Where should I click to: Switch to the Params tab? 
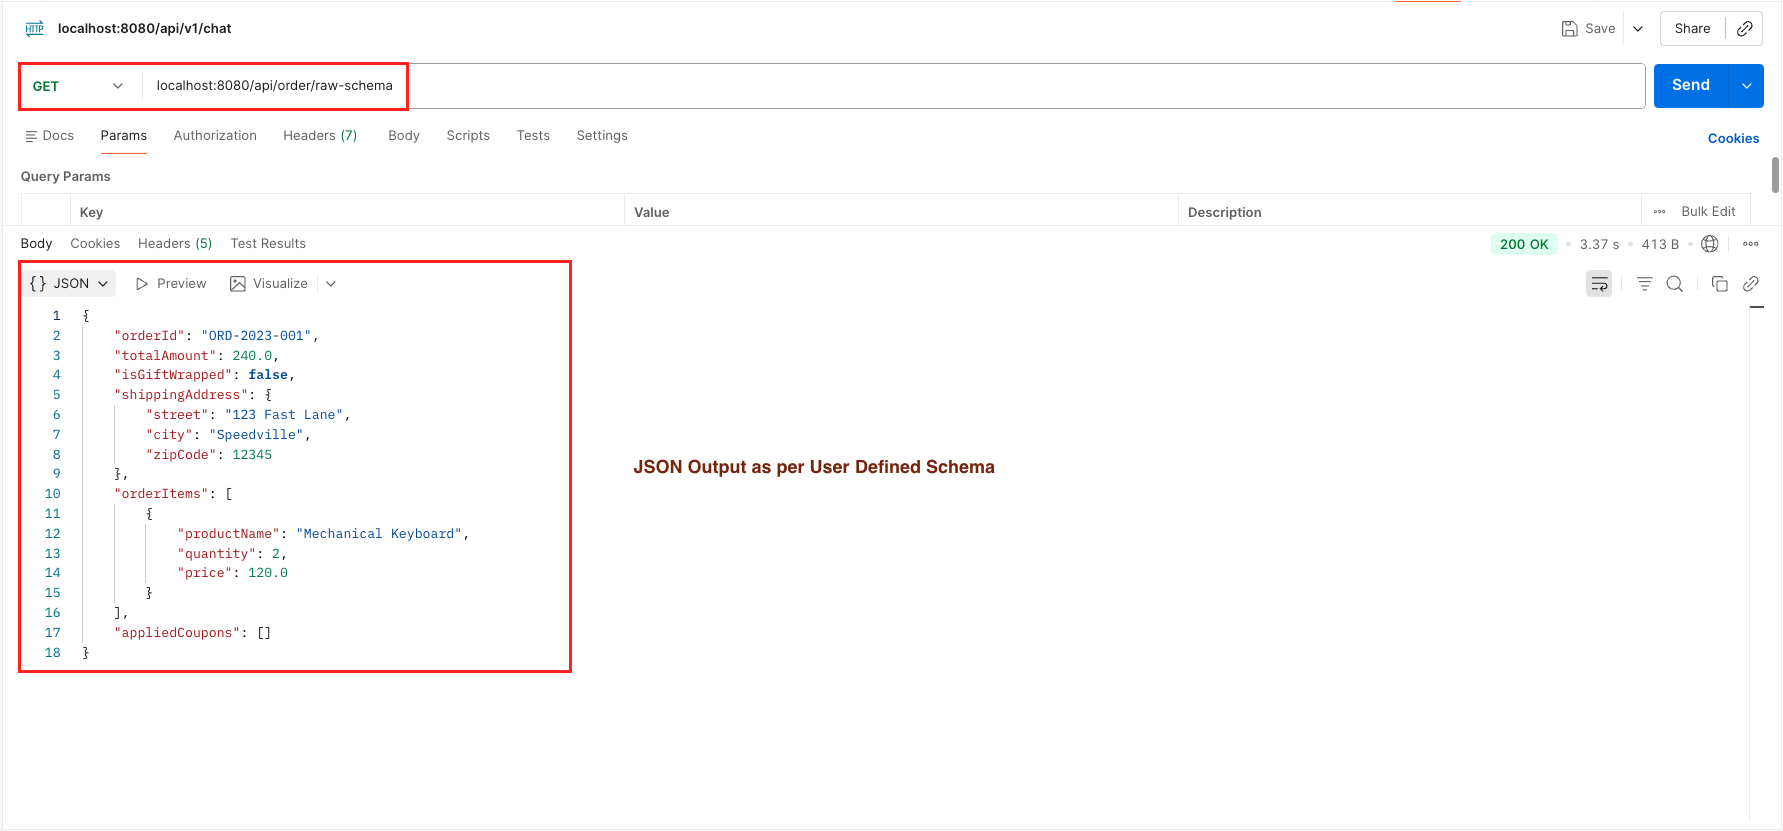click(x=123, y=135)
